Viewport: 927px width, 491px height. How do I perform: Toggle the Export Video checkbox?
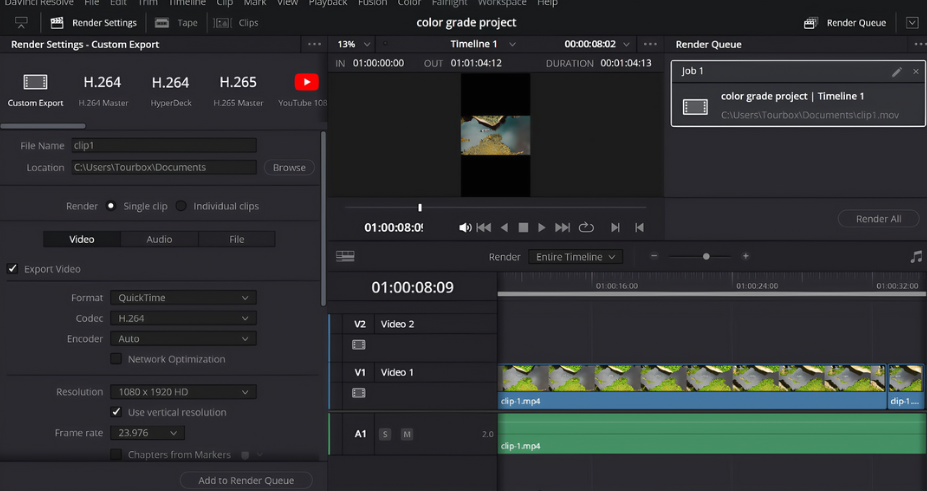point(12,268)
